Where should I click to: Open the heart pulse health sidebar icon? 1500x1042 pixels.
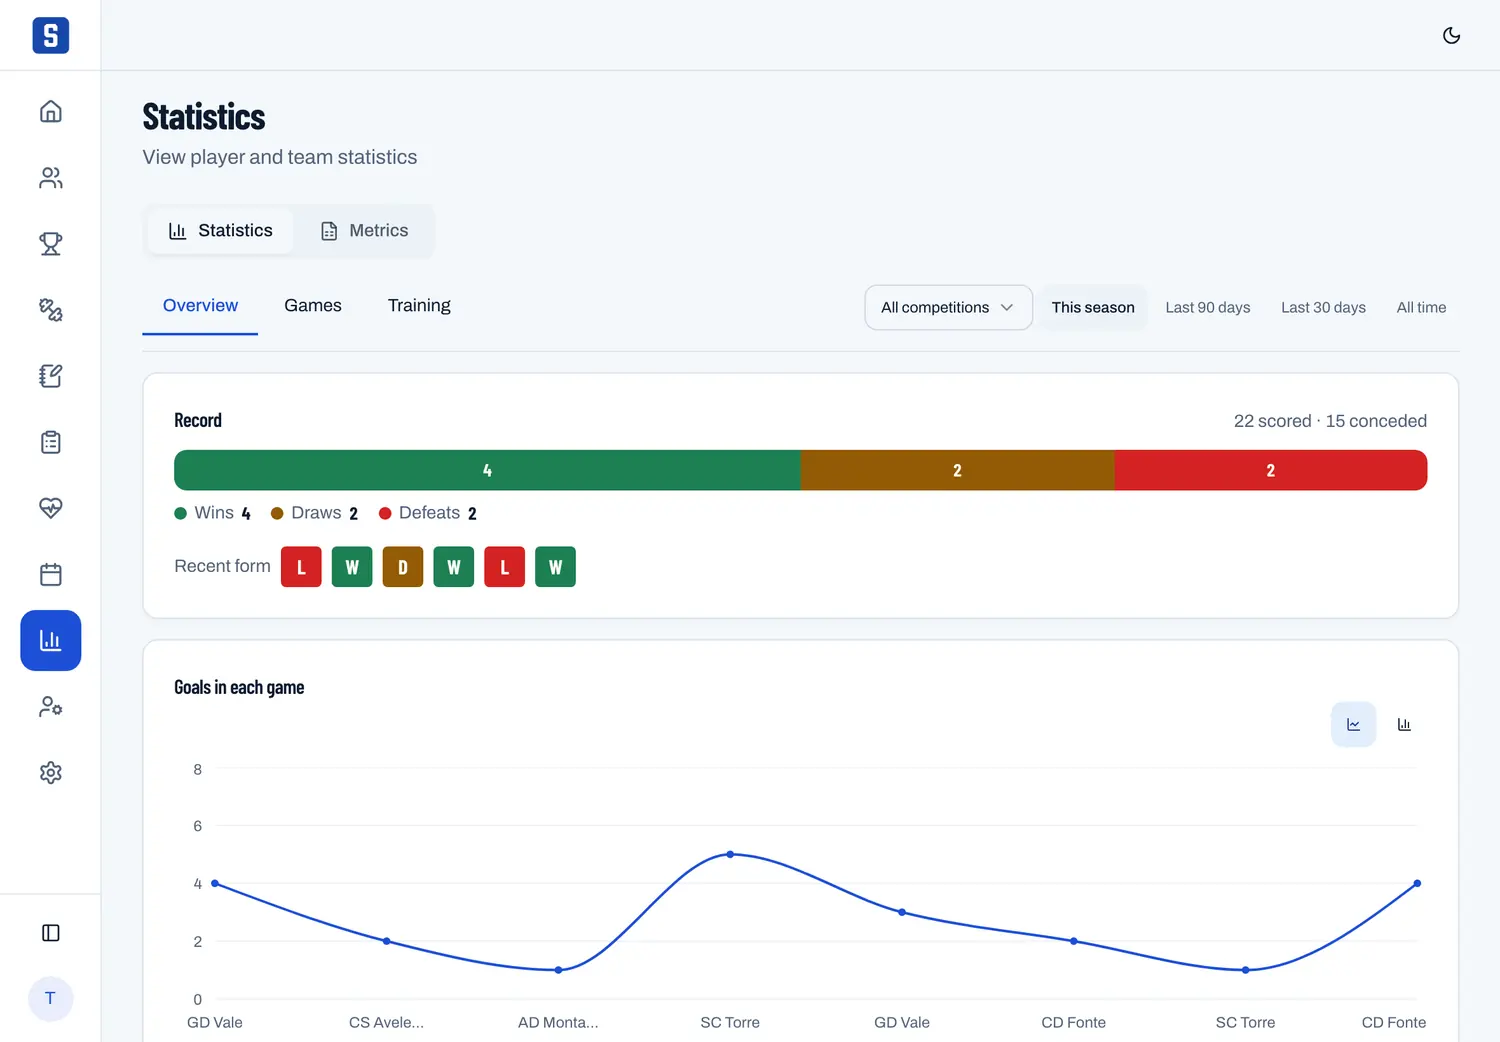point(50,508)
